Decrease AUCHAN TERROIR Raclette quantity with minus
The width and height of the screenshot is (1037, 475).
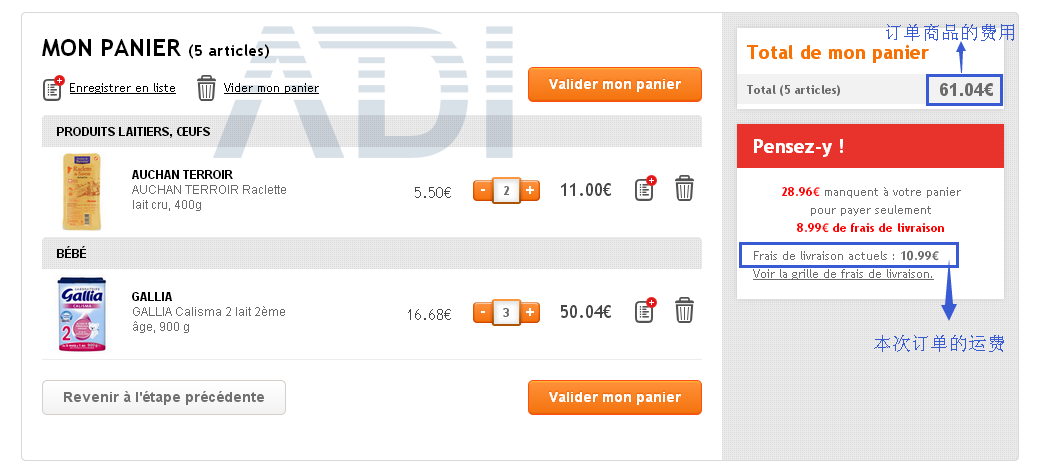click(x=483, y=191)
